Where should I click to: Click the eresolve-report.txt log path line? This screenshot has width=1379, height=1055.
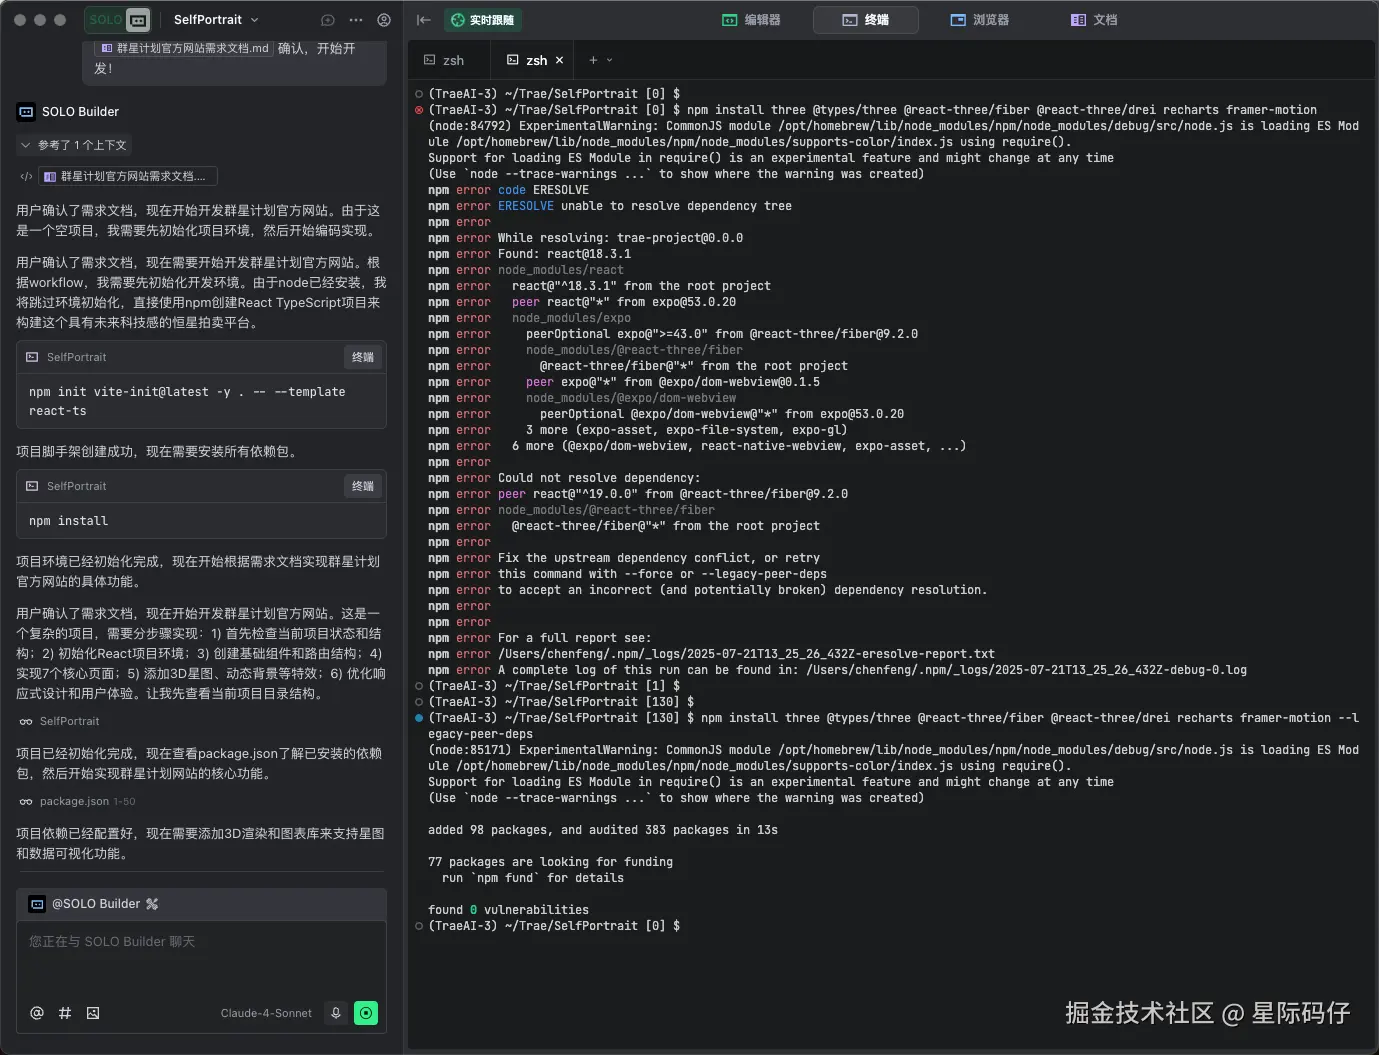pos(711,654)
